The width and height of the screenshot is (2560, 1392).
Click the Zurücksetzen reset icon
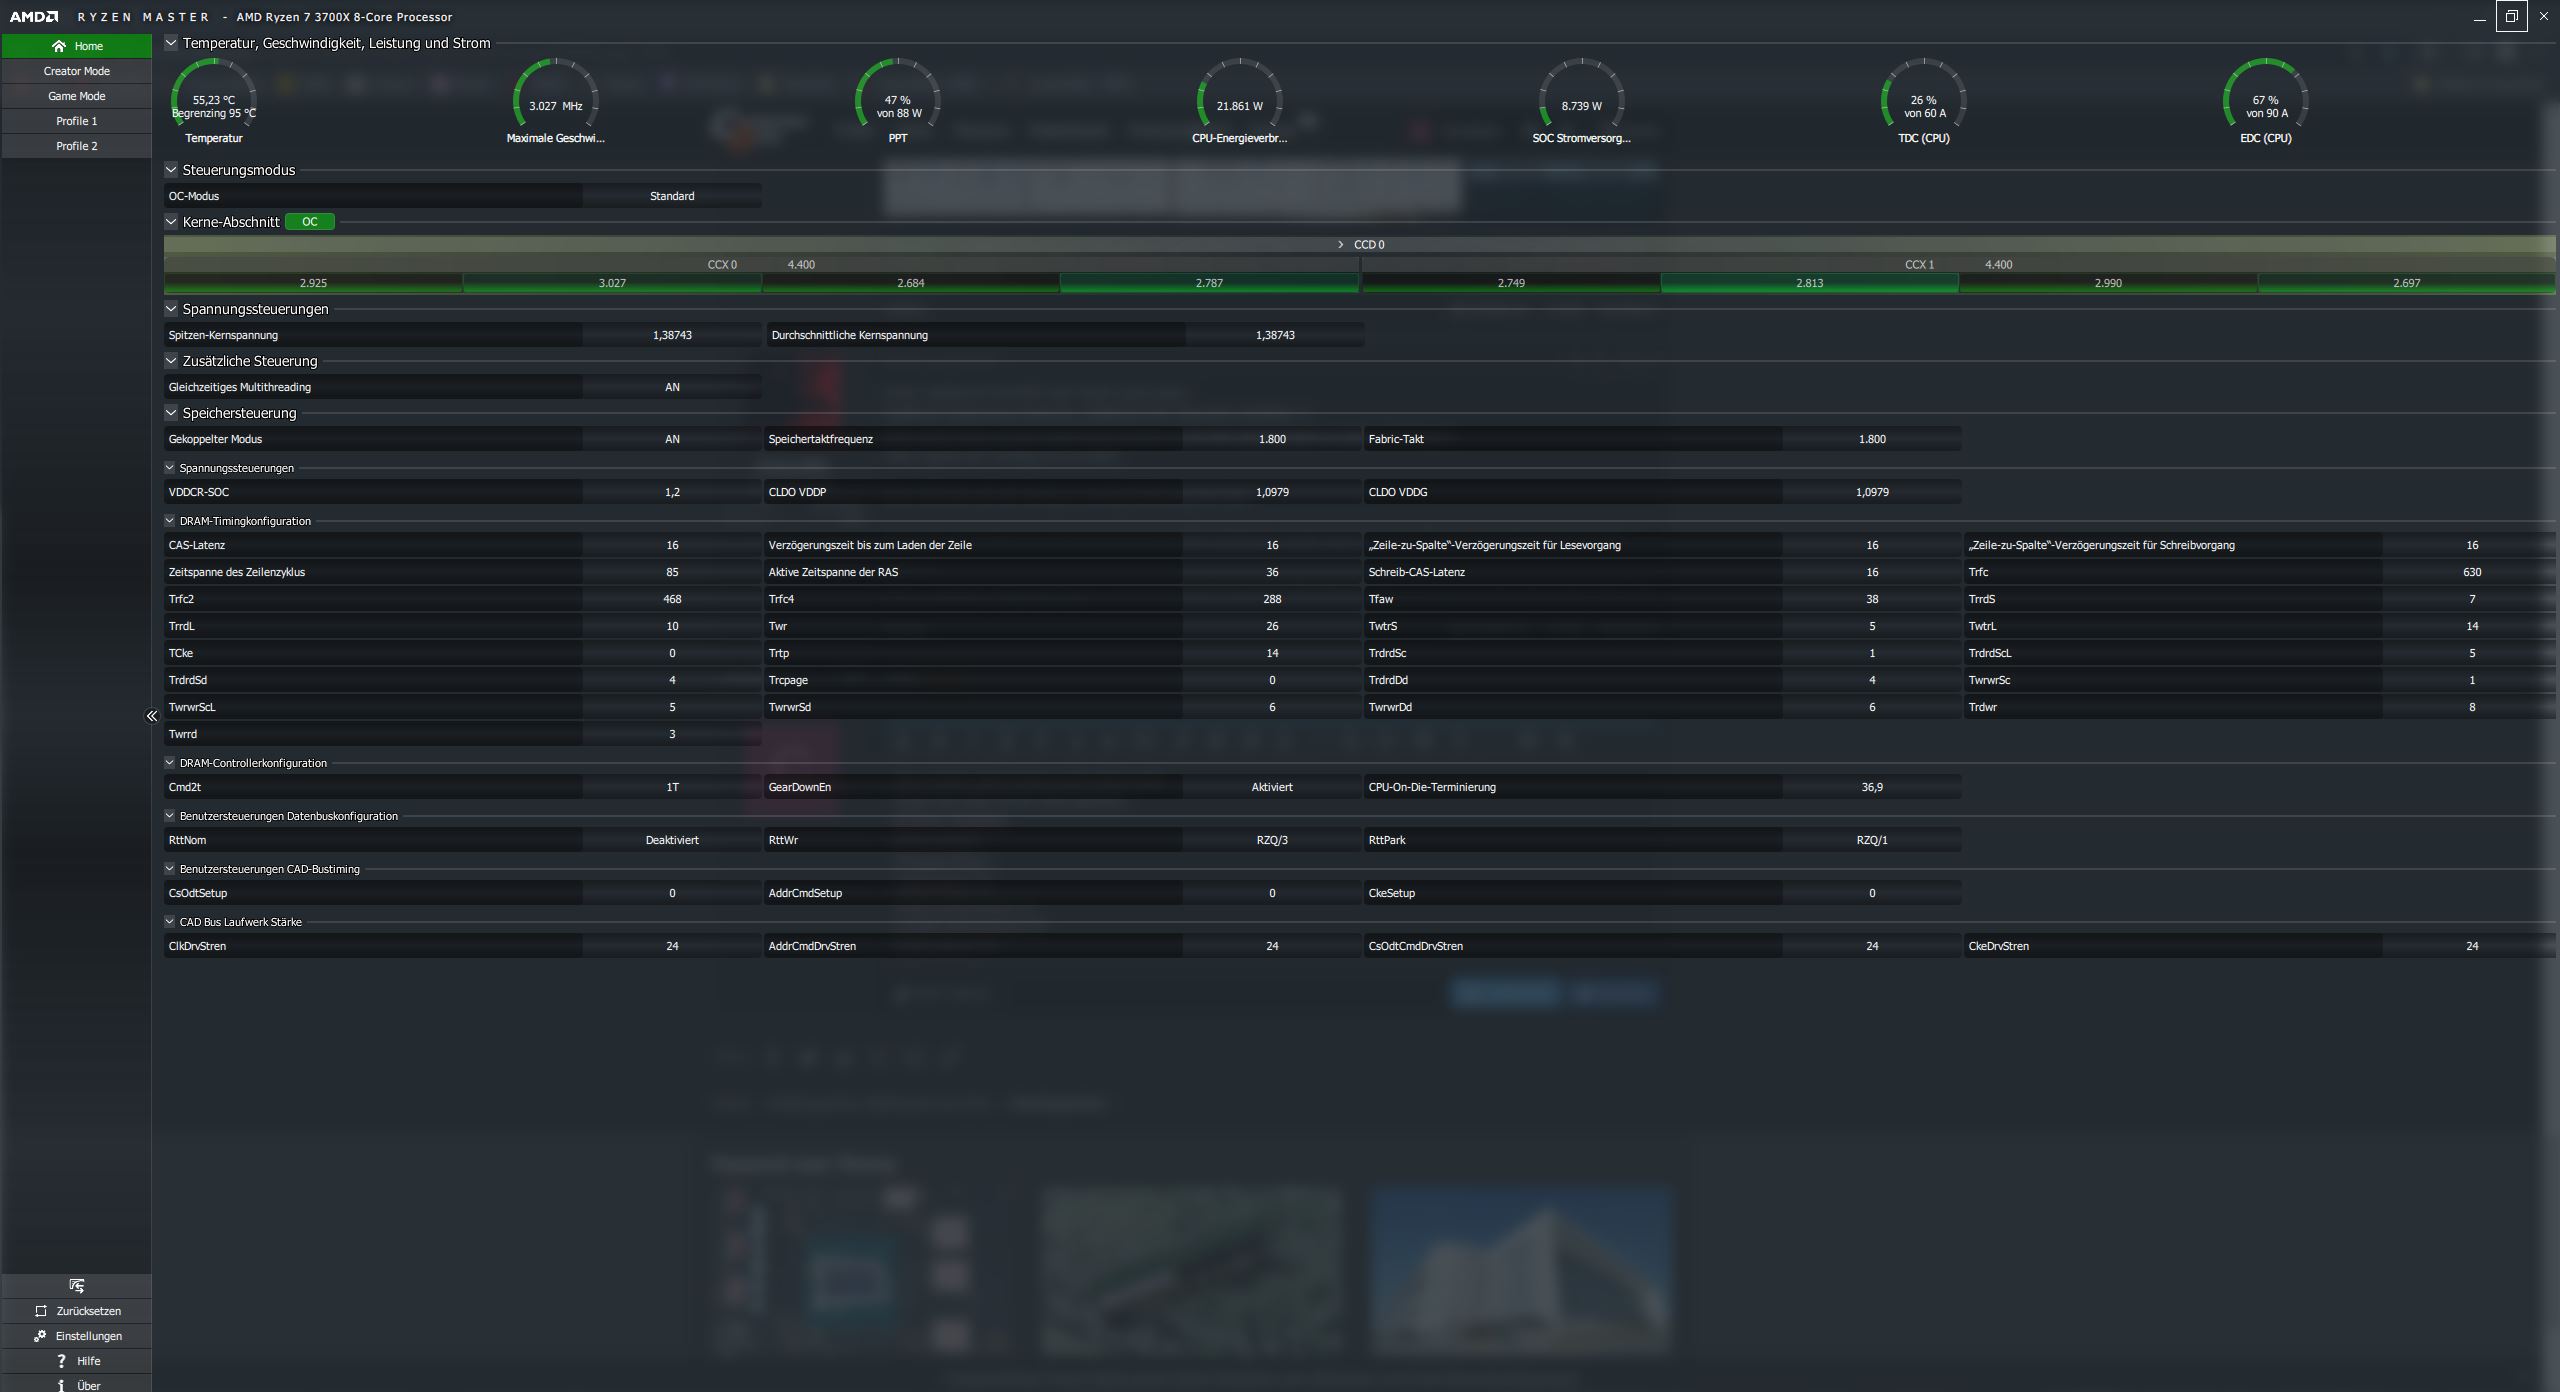[41, 1311]
